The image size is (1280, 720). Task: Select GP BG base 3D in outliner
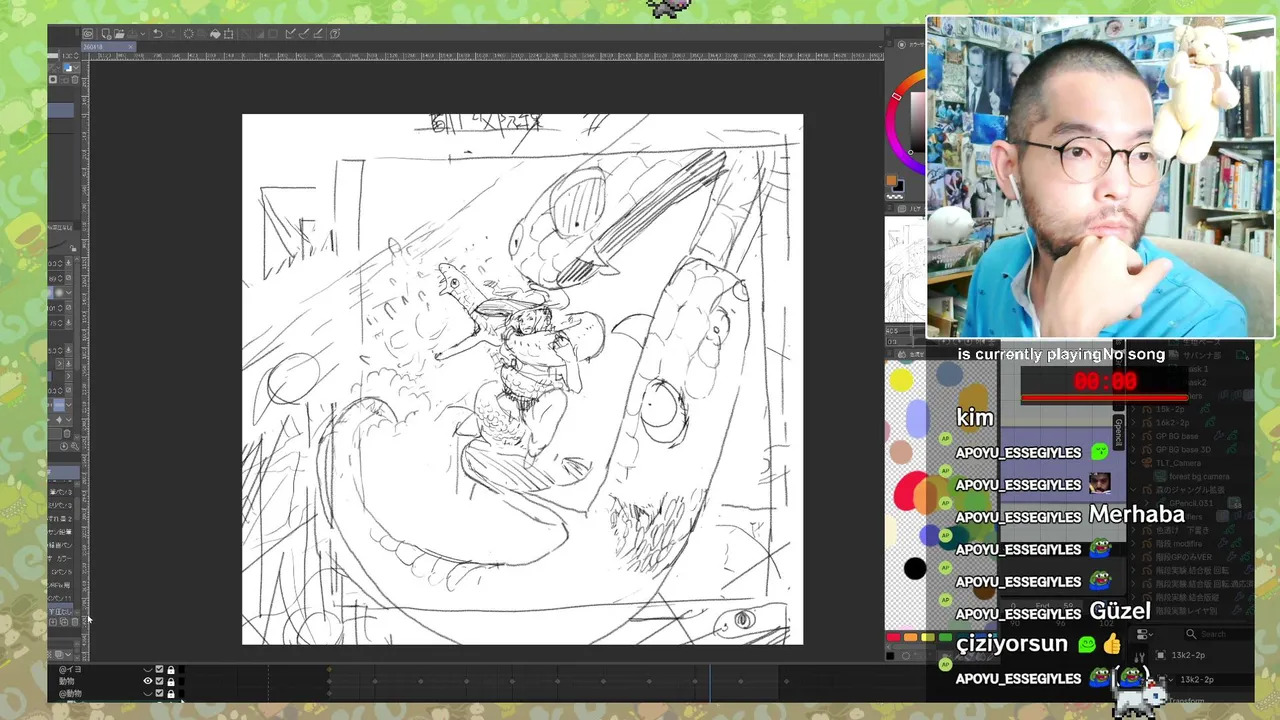tap(1183, 449)
